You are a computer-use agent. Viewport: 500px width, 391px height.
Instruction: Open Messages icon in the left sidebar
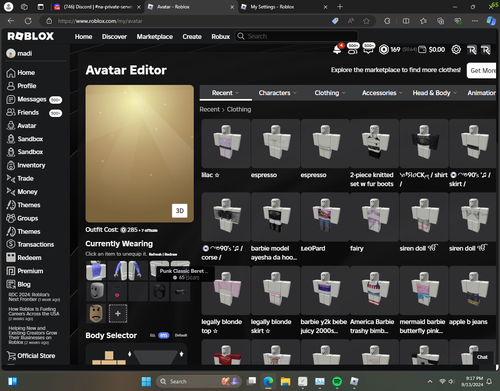pos(11,99)
